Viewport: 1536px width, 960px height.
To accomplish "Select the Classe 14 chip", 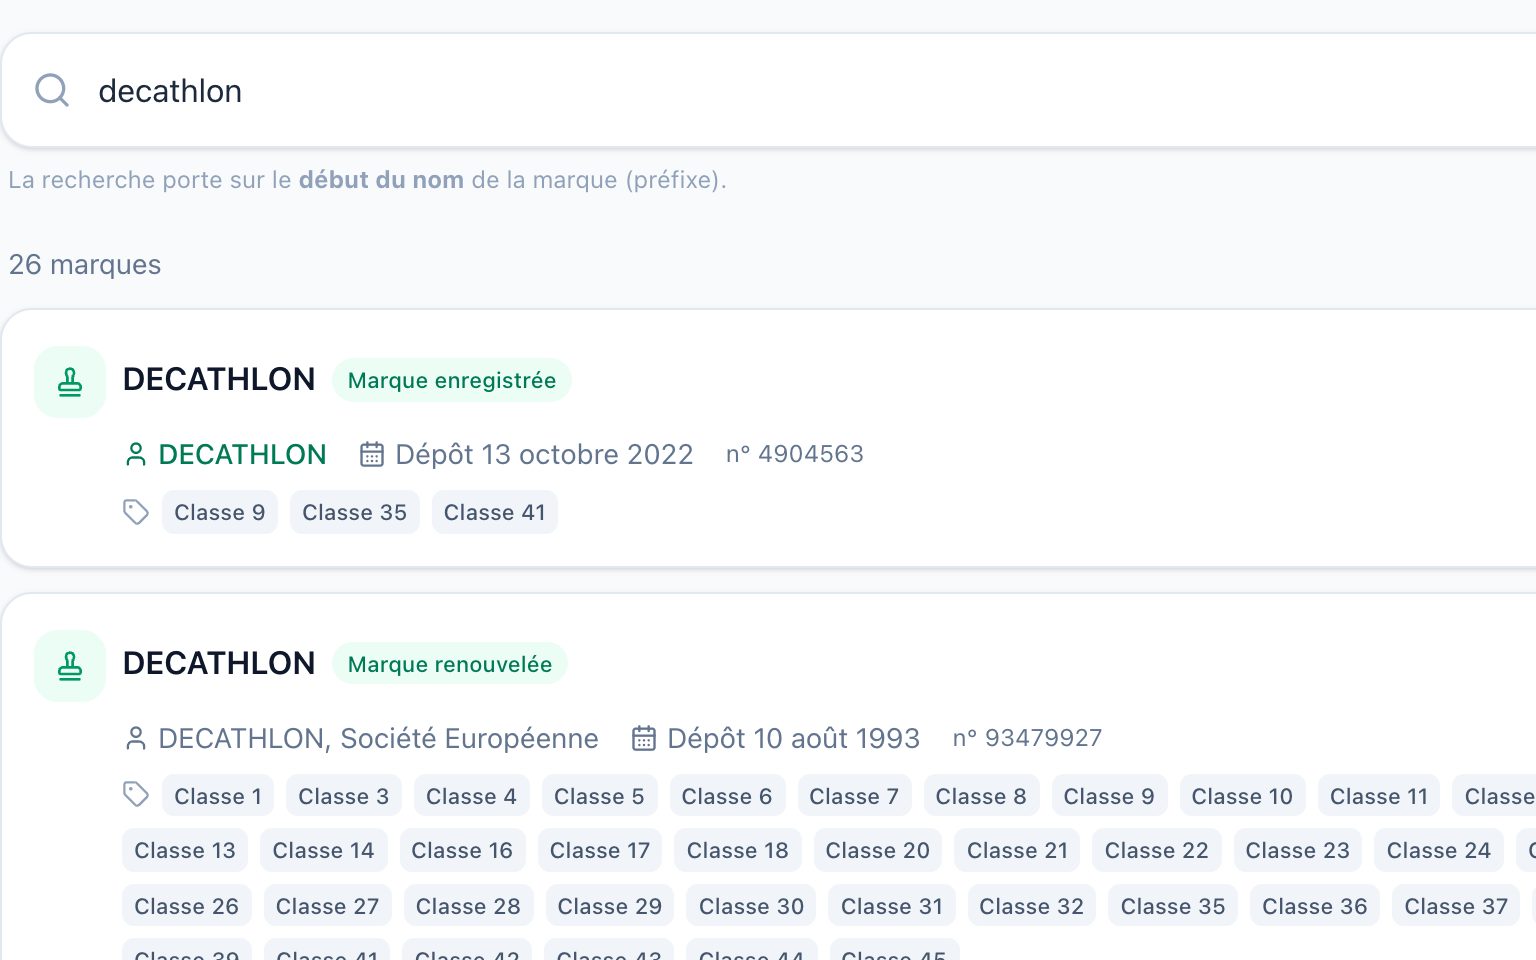I will point(324,850).
